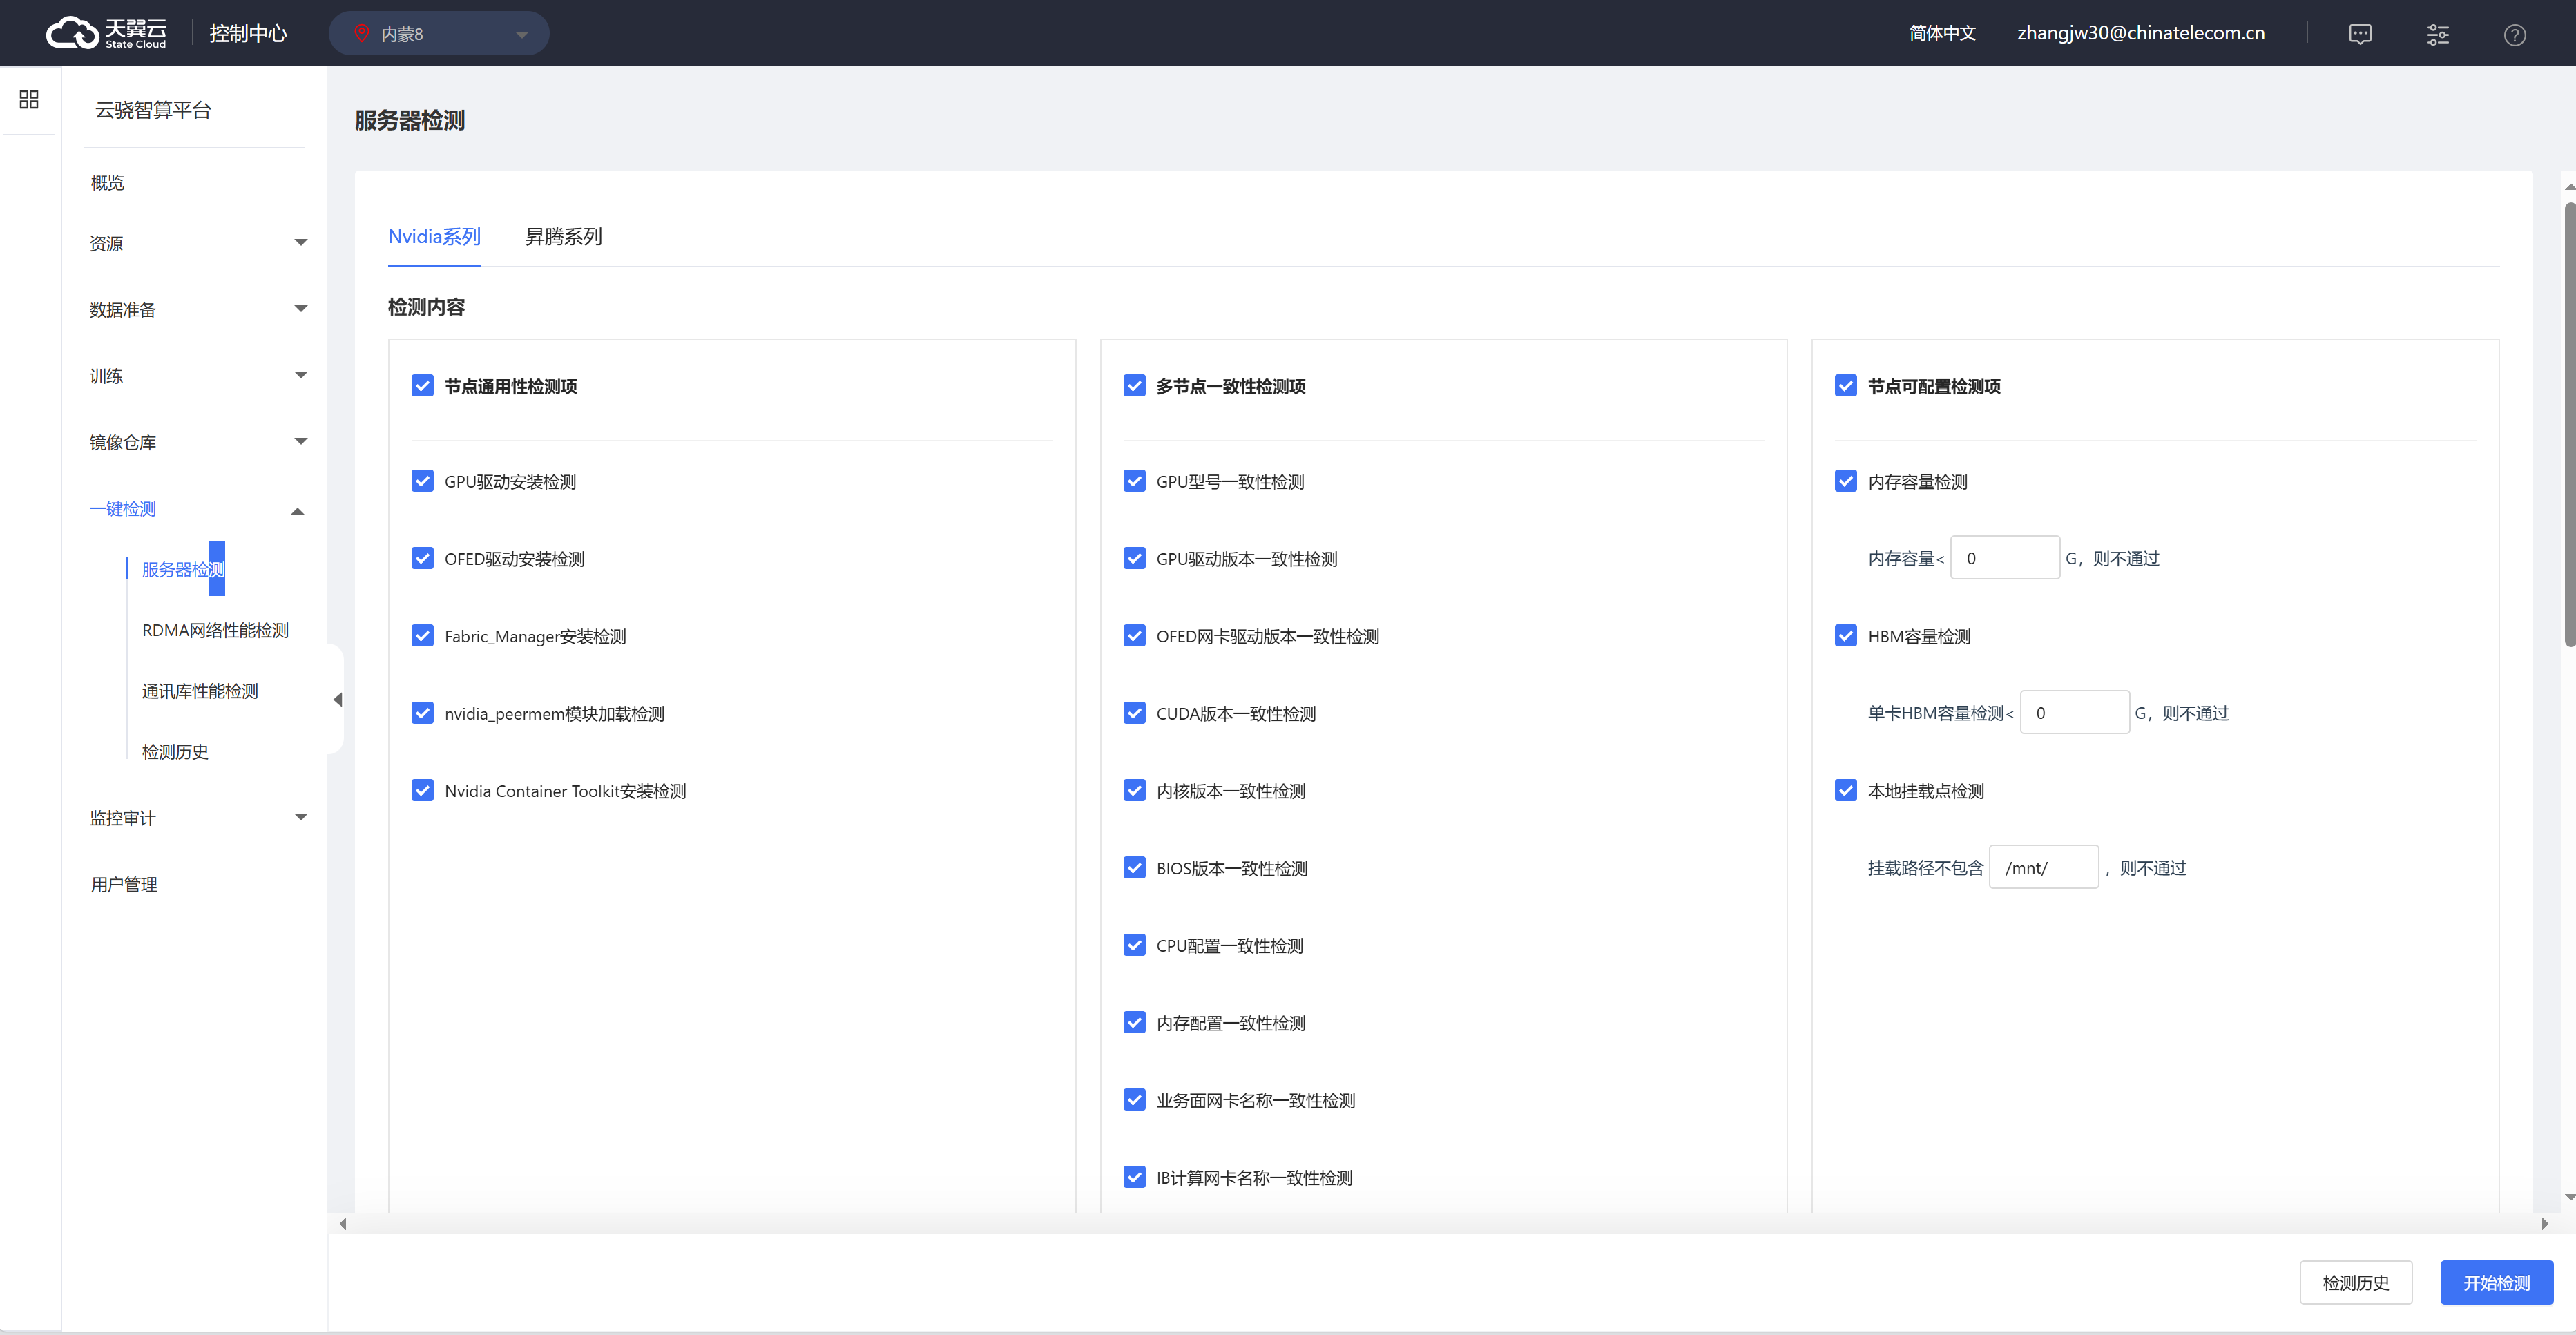Screen dimensions: 2576x1335
Task: Open the settings sliders icon in header
Action: pos(2437,34)
